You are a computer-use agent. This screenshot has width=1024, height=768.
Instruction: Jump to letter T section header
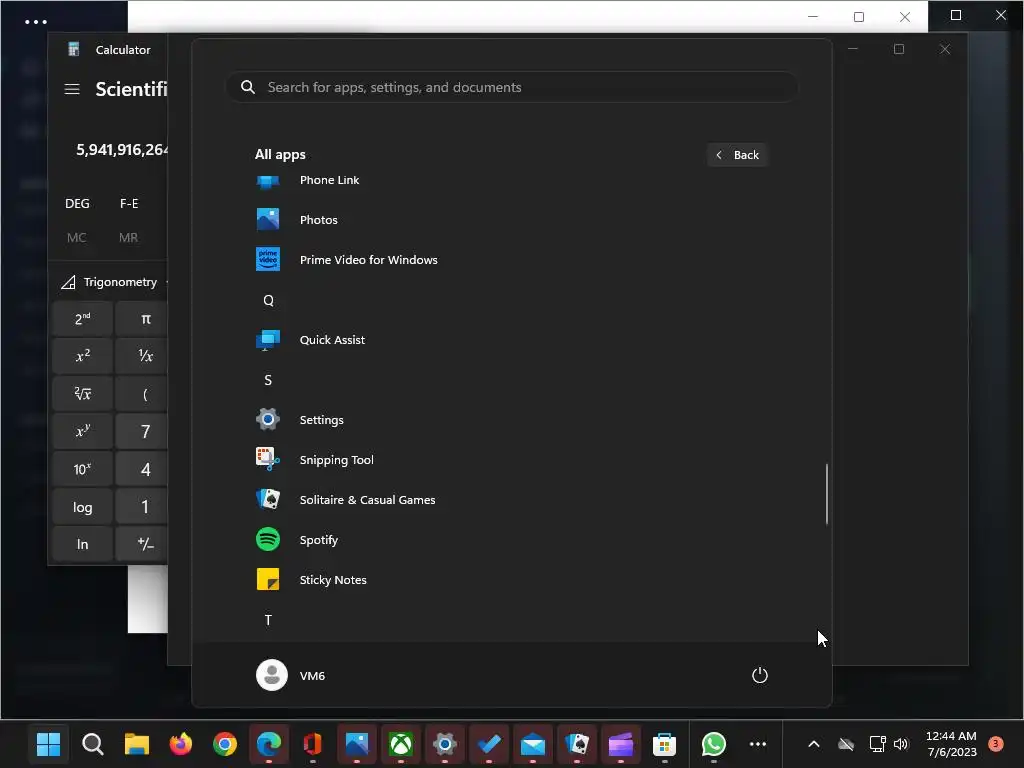coord(268,620)
